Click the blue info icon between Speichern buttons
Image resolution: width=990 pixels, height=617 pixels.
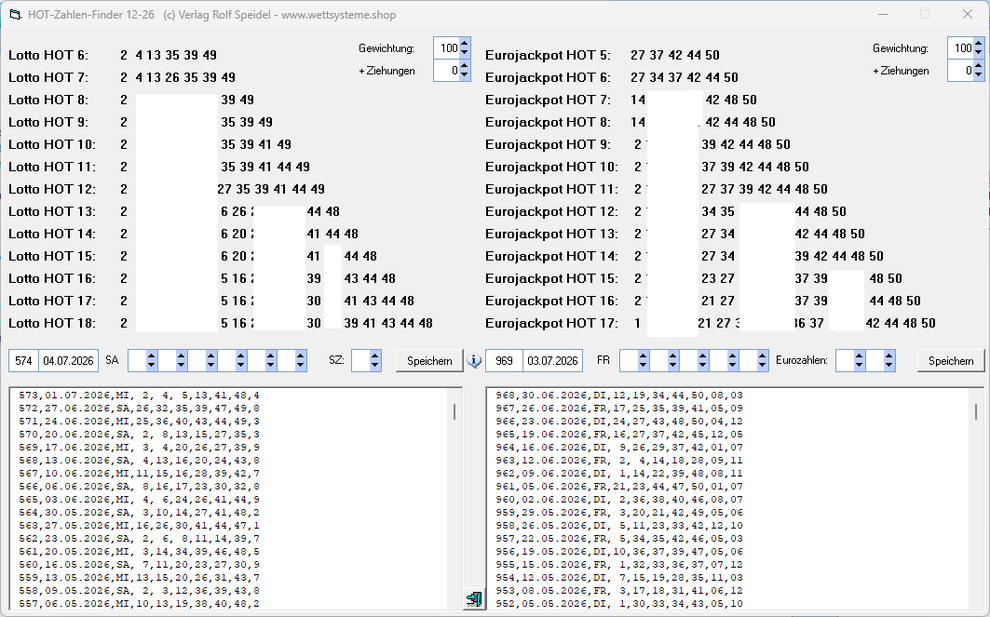pyautogui.click(x=474, y=361)
